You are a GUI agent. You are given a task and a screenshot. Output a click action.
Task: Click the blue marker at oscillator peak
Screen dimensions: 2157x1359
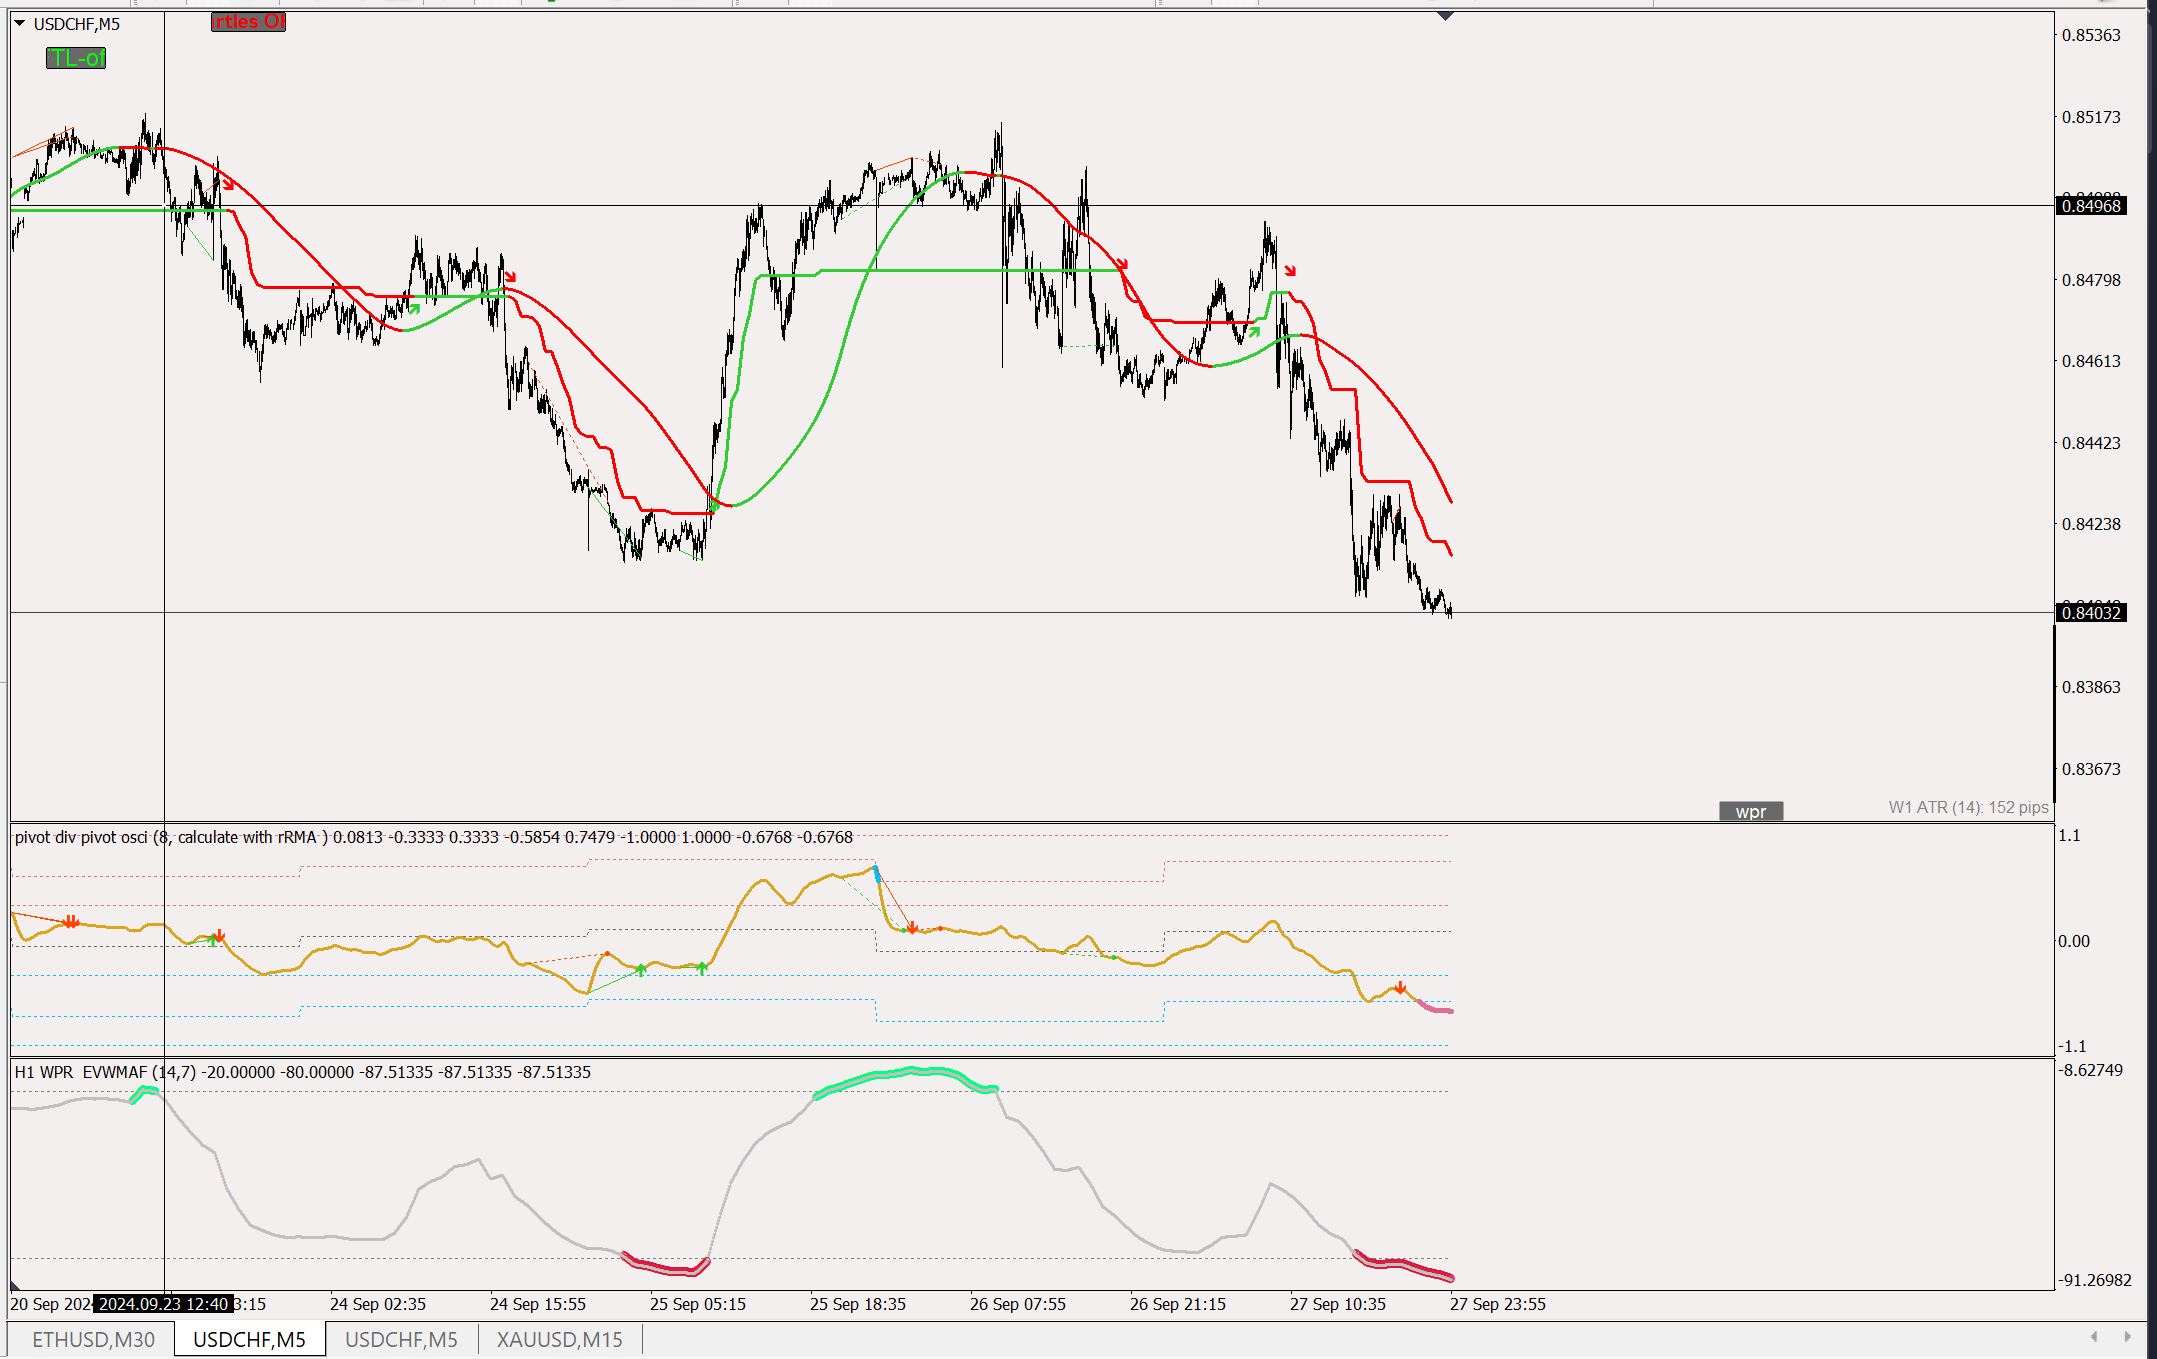(877, 875)
